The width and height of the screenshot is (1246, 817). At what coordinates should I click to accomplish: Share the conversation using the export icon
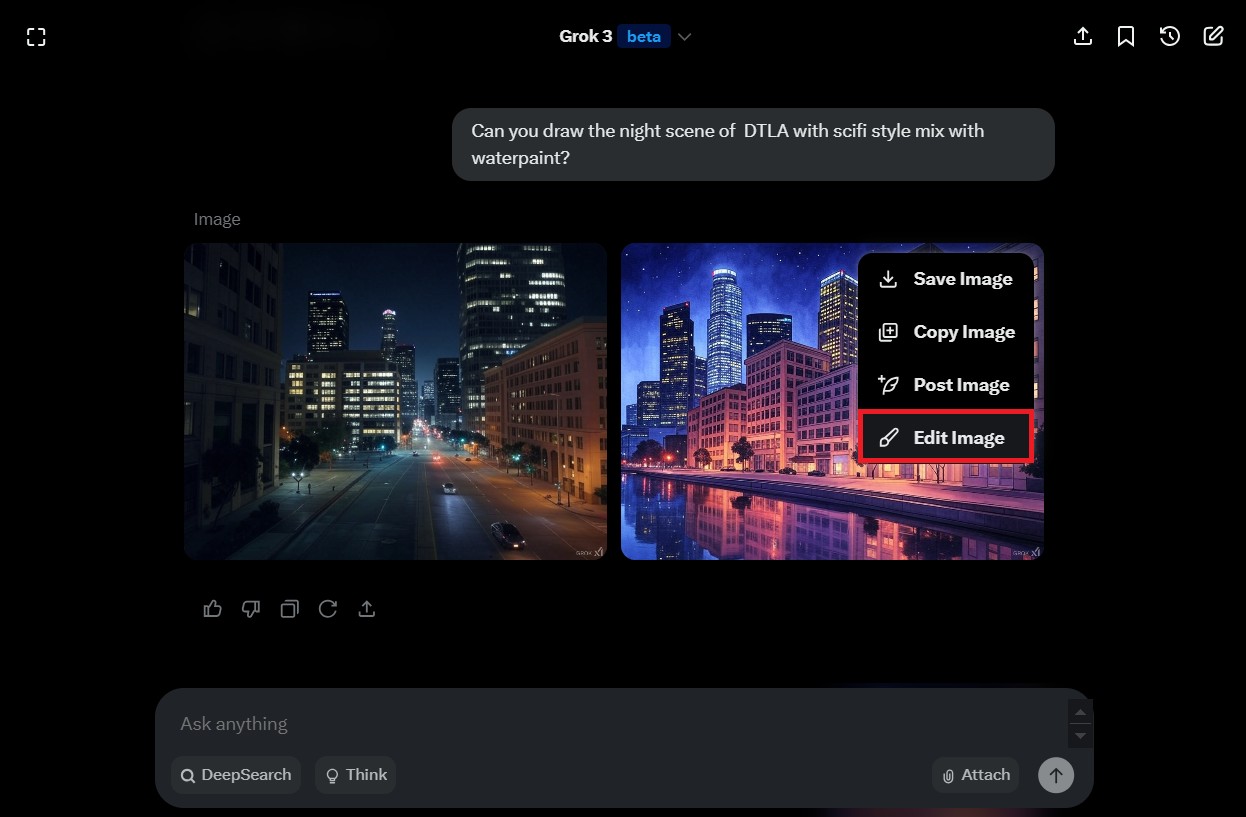point(1082,36)
